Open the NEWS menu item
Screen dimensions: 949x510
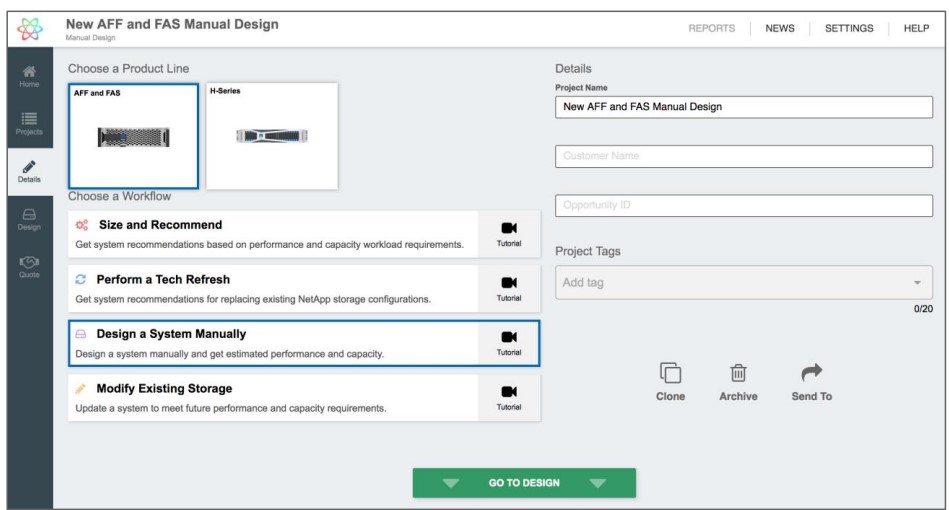779,28
